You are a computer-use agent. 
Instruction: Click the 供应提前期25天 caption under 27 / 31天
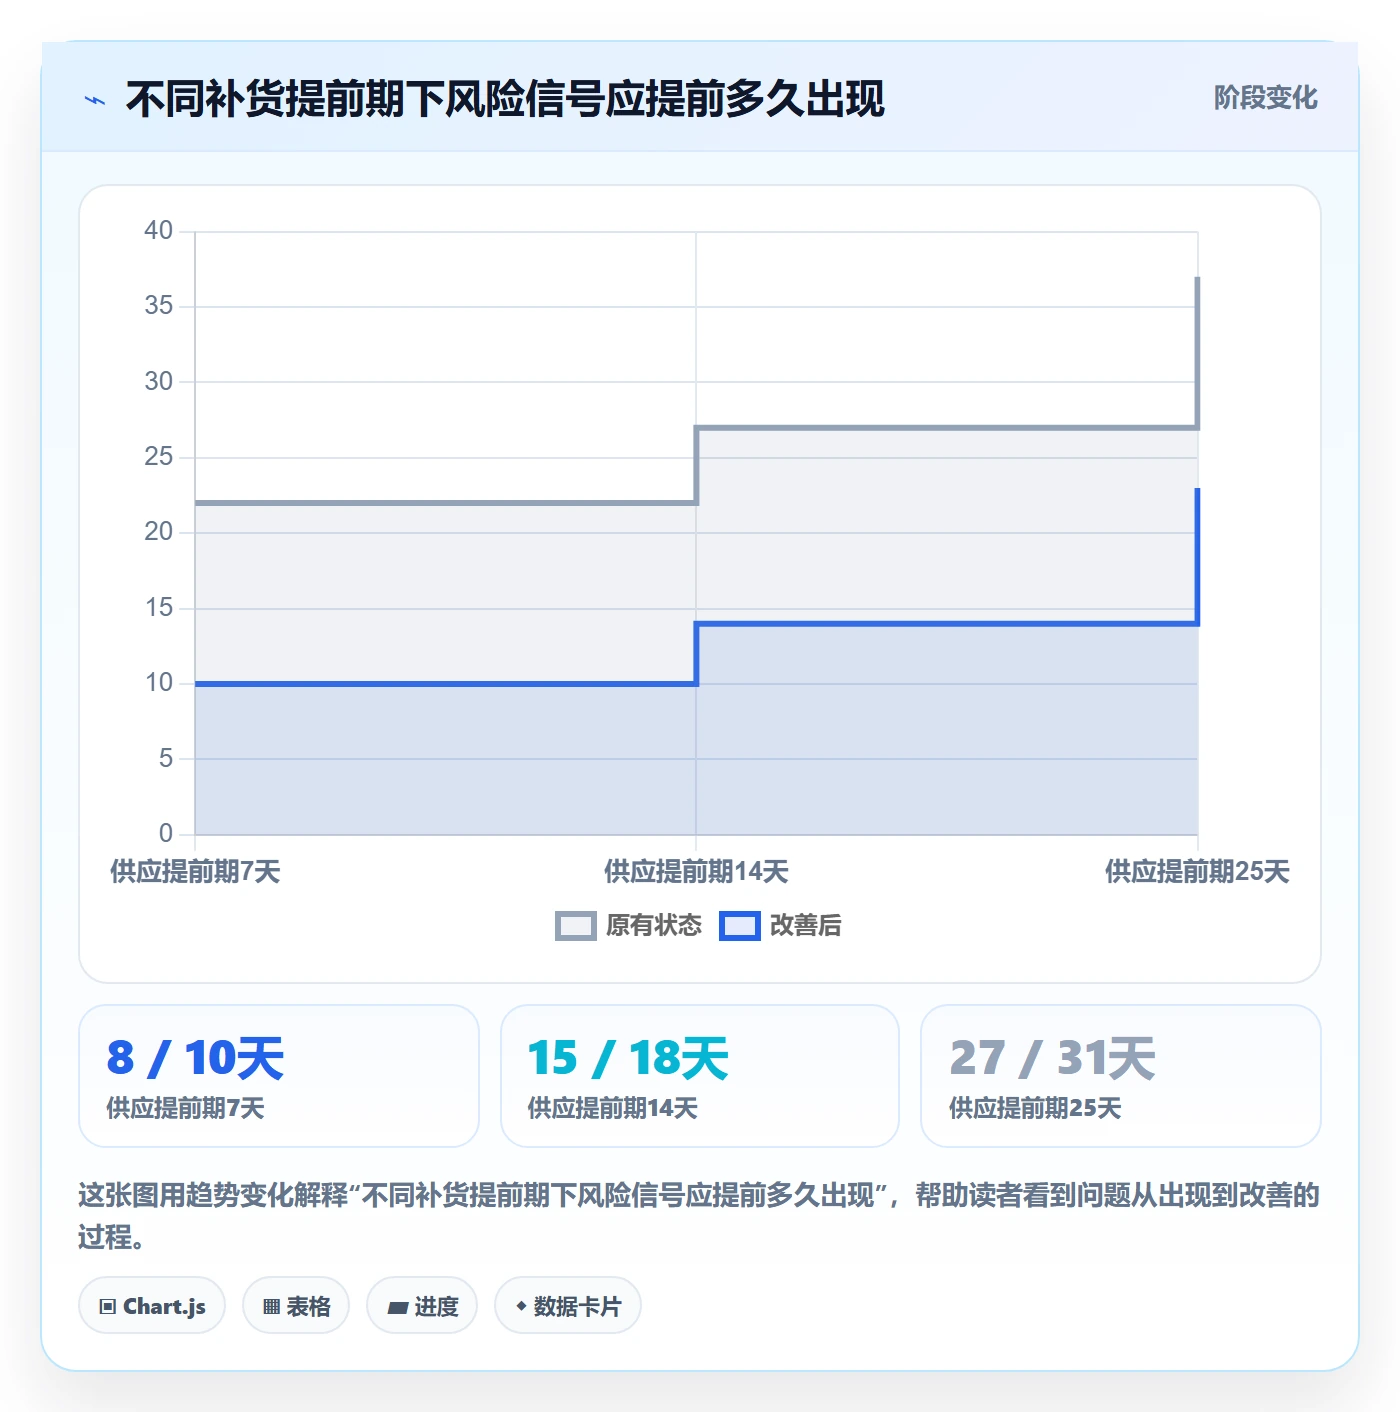1035,1108
